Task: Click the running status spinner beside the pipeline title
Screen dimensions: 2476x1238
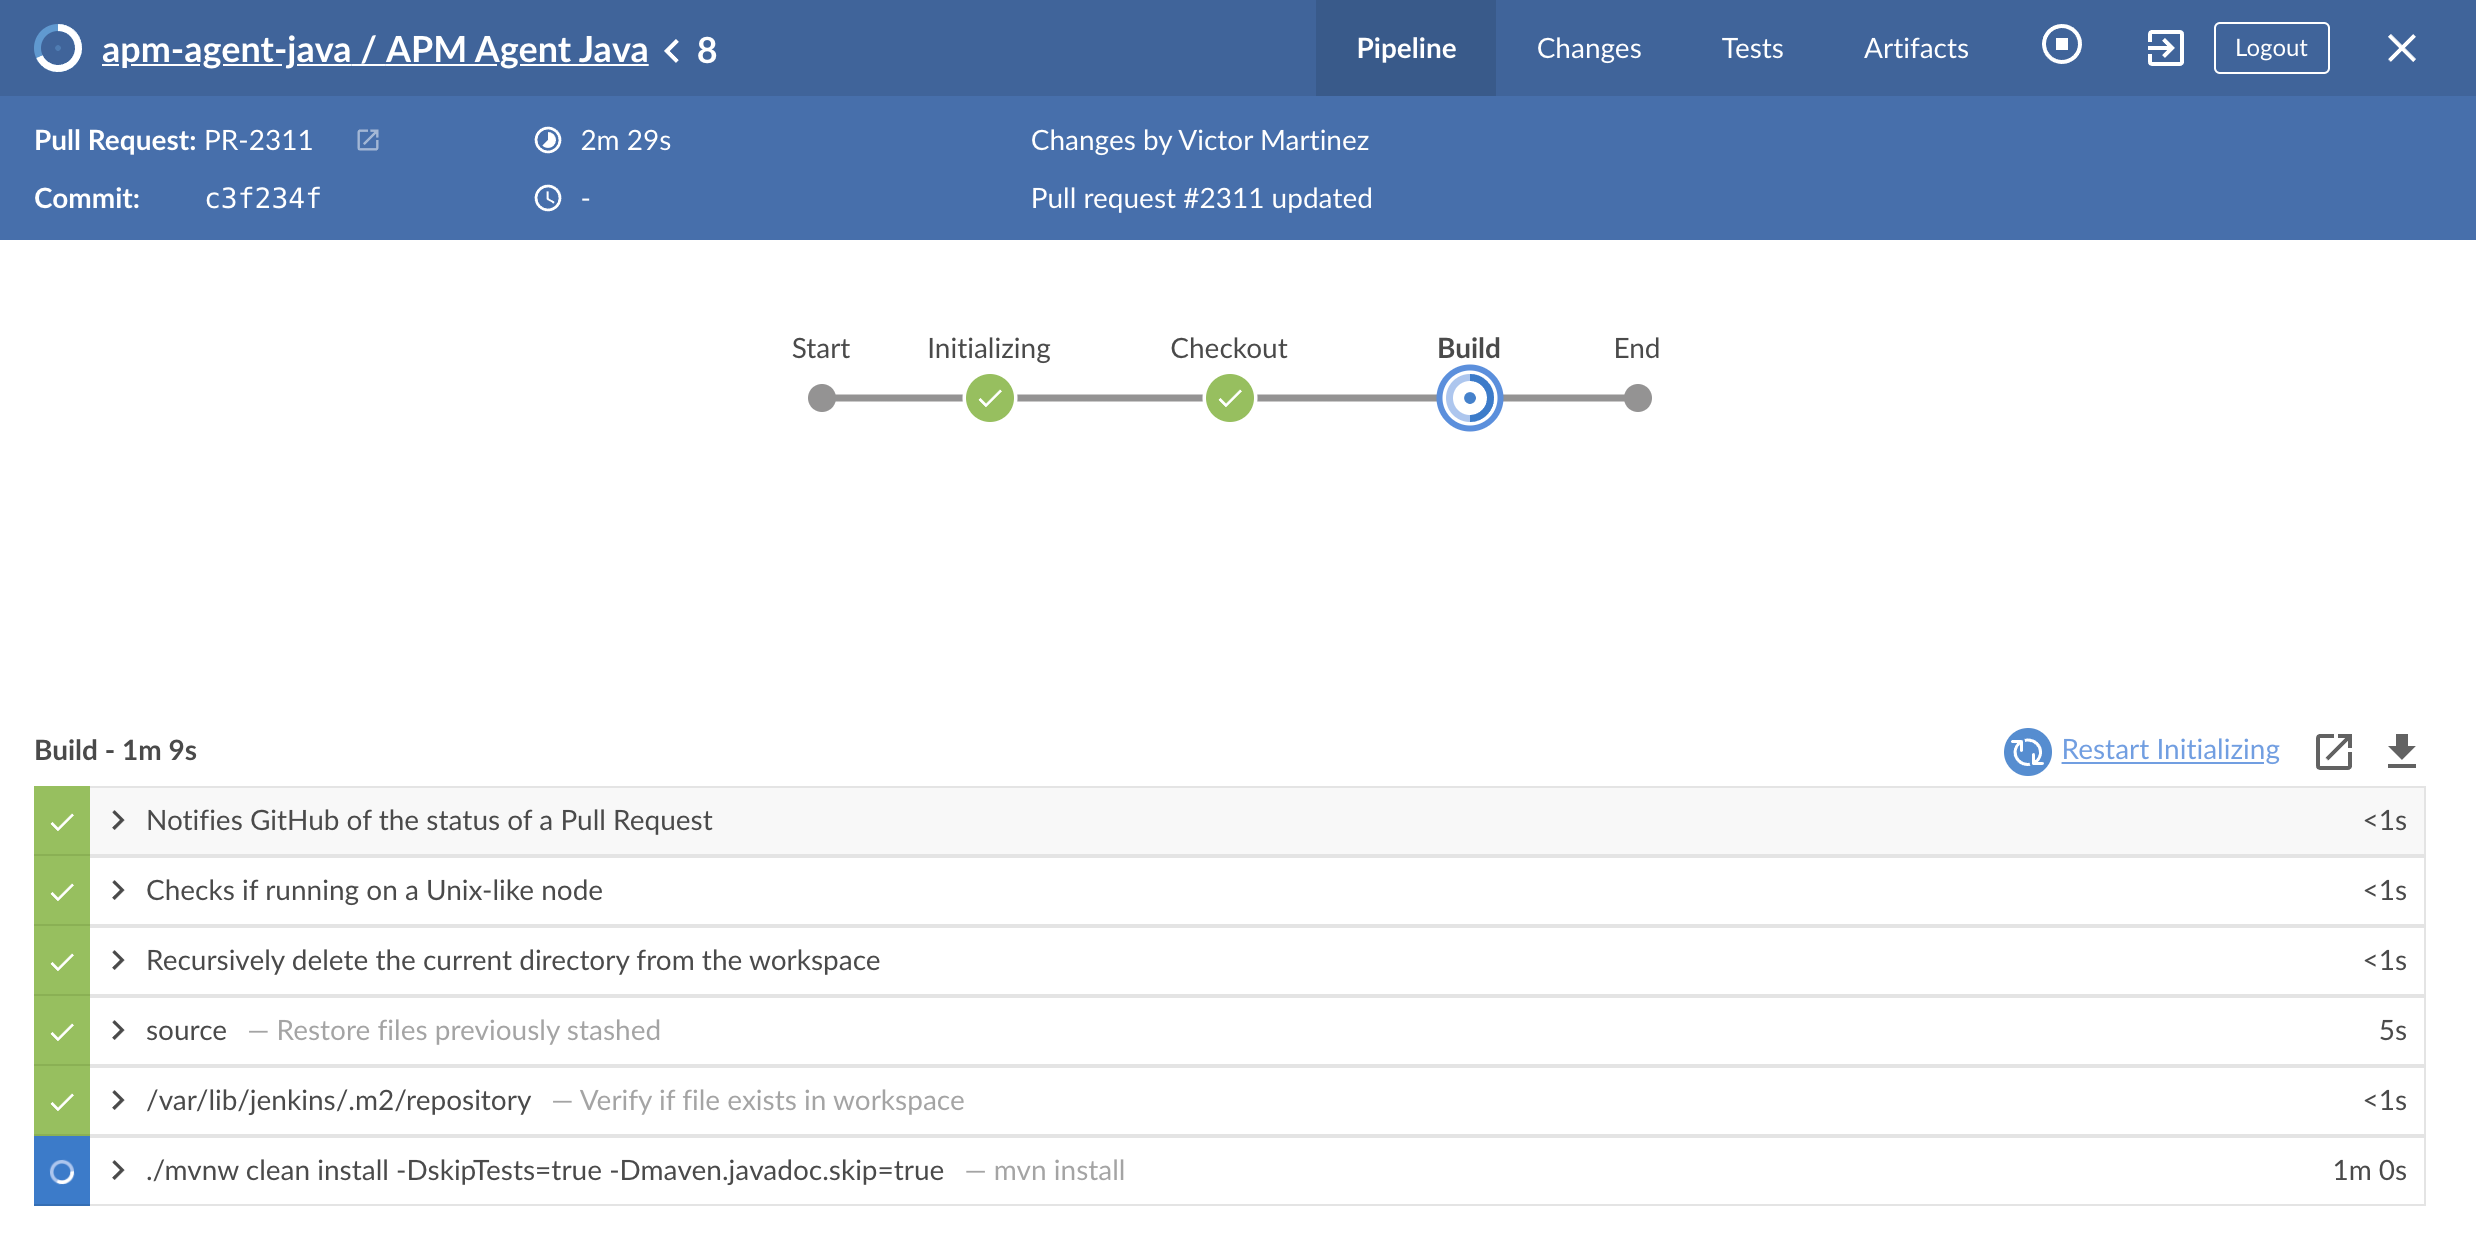Action: (x=58, y=48)
